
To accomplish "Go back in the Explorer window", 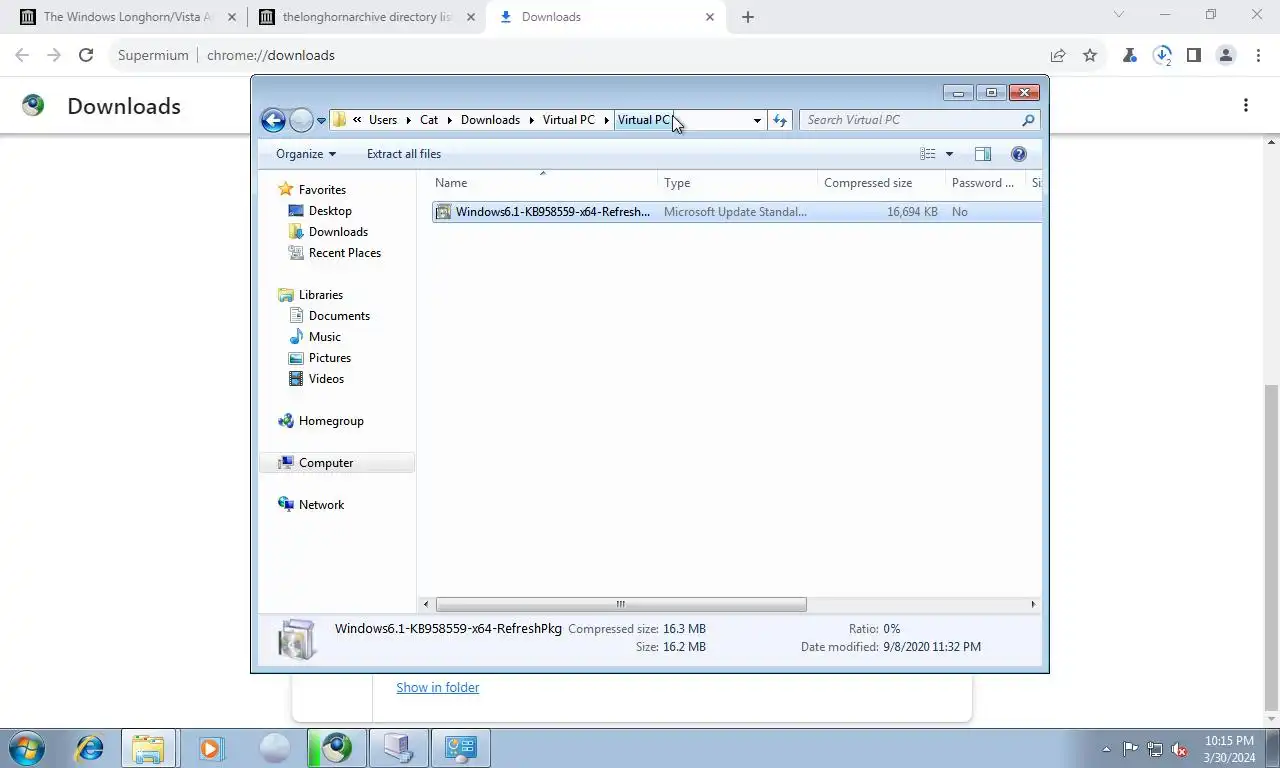I will click(x=273, y=120).
